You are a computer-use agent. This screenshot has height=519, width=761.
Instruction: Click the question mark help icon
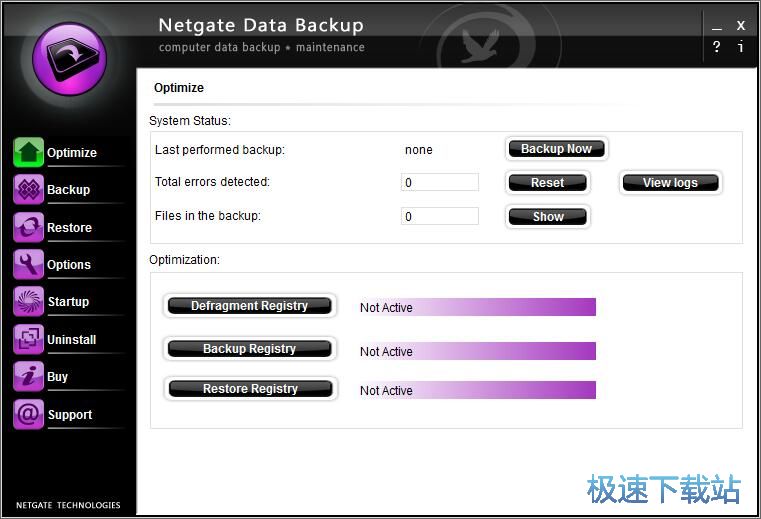717,47
